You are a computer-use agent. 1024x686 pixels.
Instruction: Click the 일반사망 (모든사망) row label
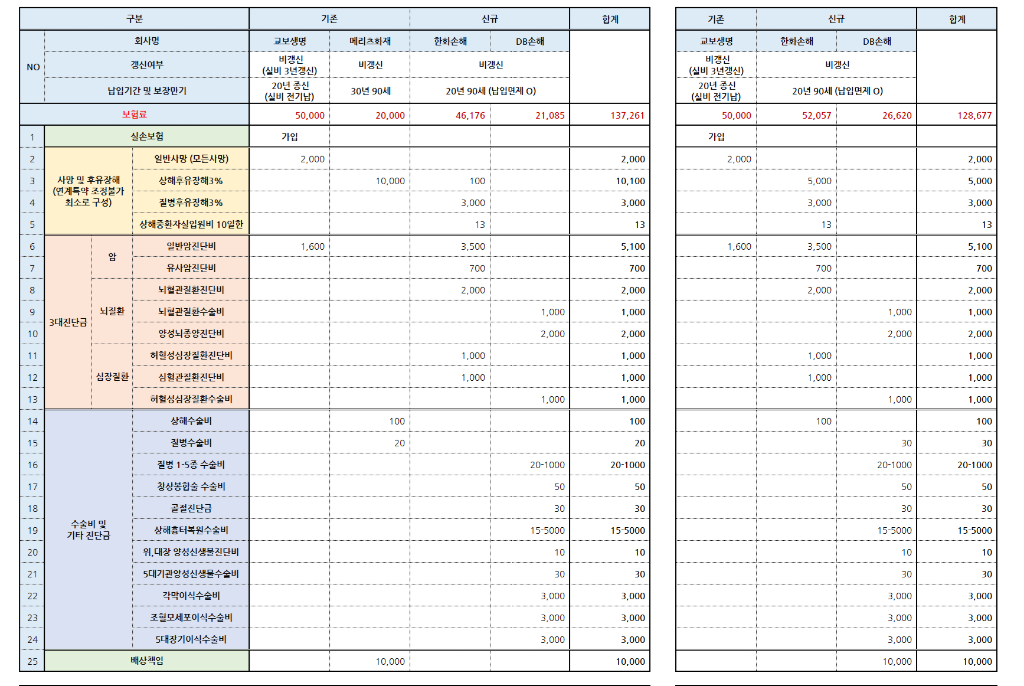[190, 159]
